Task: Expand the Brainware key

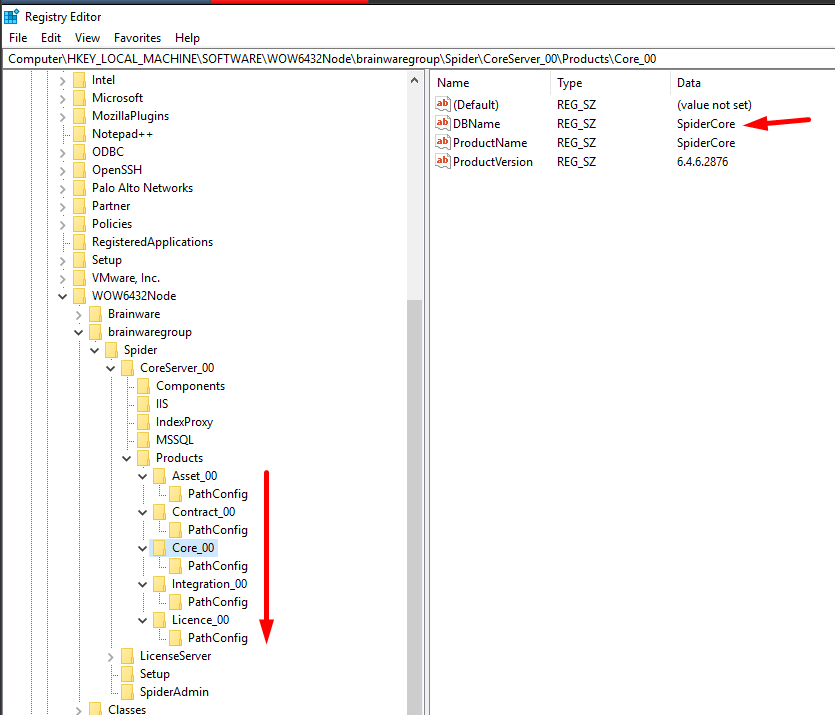Action: [78, 315]
